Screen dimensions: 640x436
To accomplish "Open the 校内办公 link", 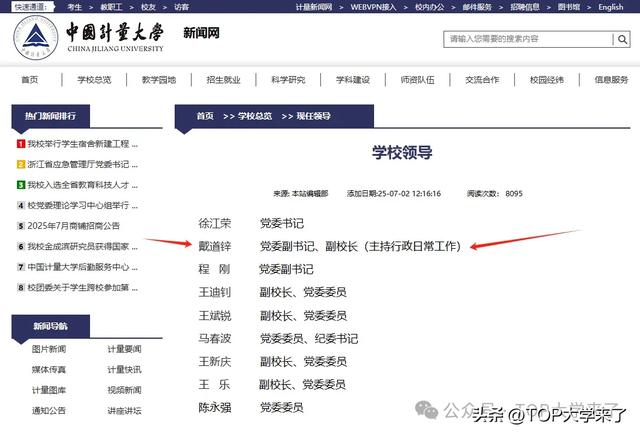I will [429, 7].
